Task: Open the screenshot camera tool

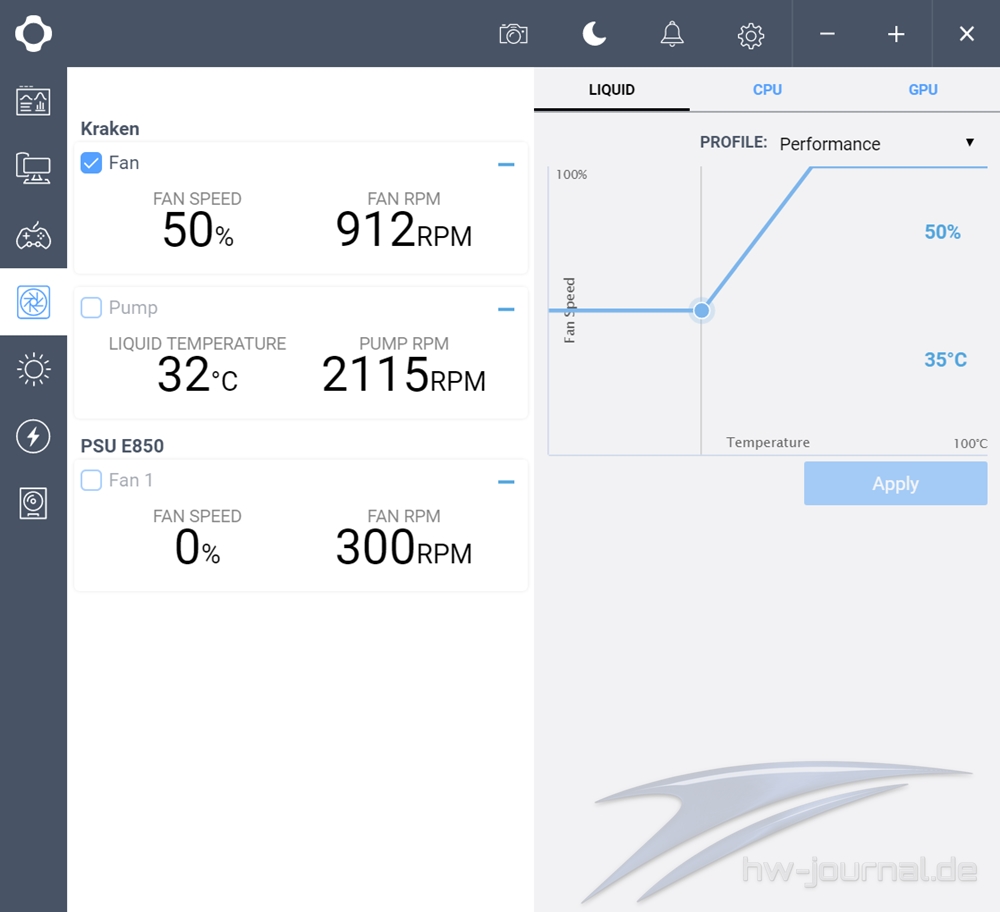Action: tap(513, 34)
